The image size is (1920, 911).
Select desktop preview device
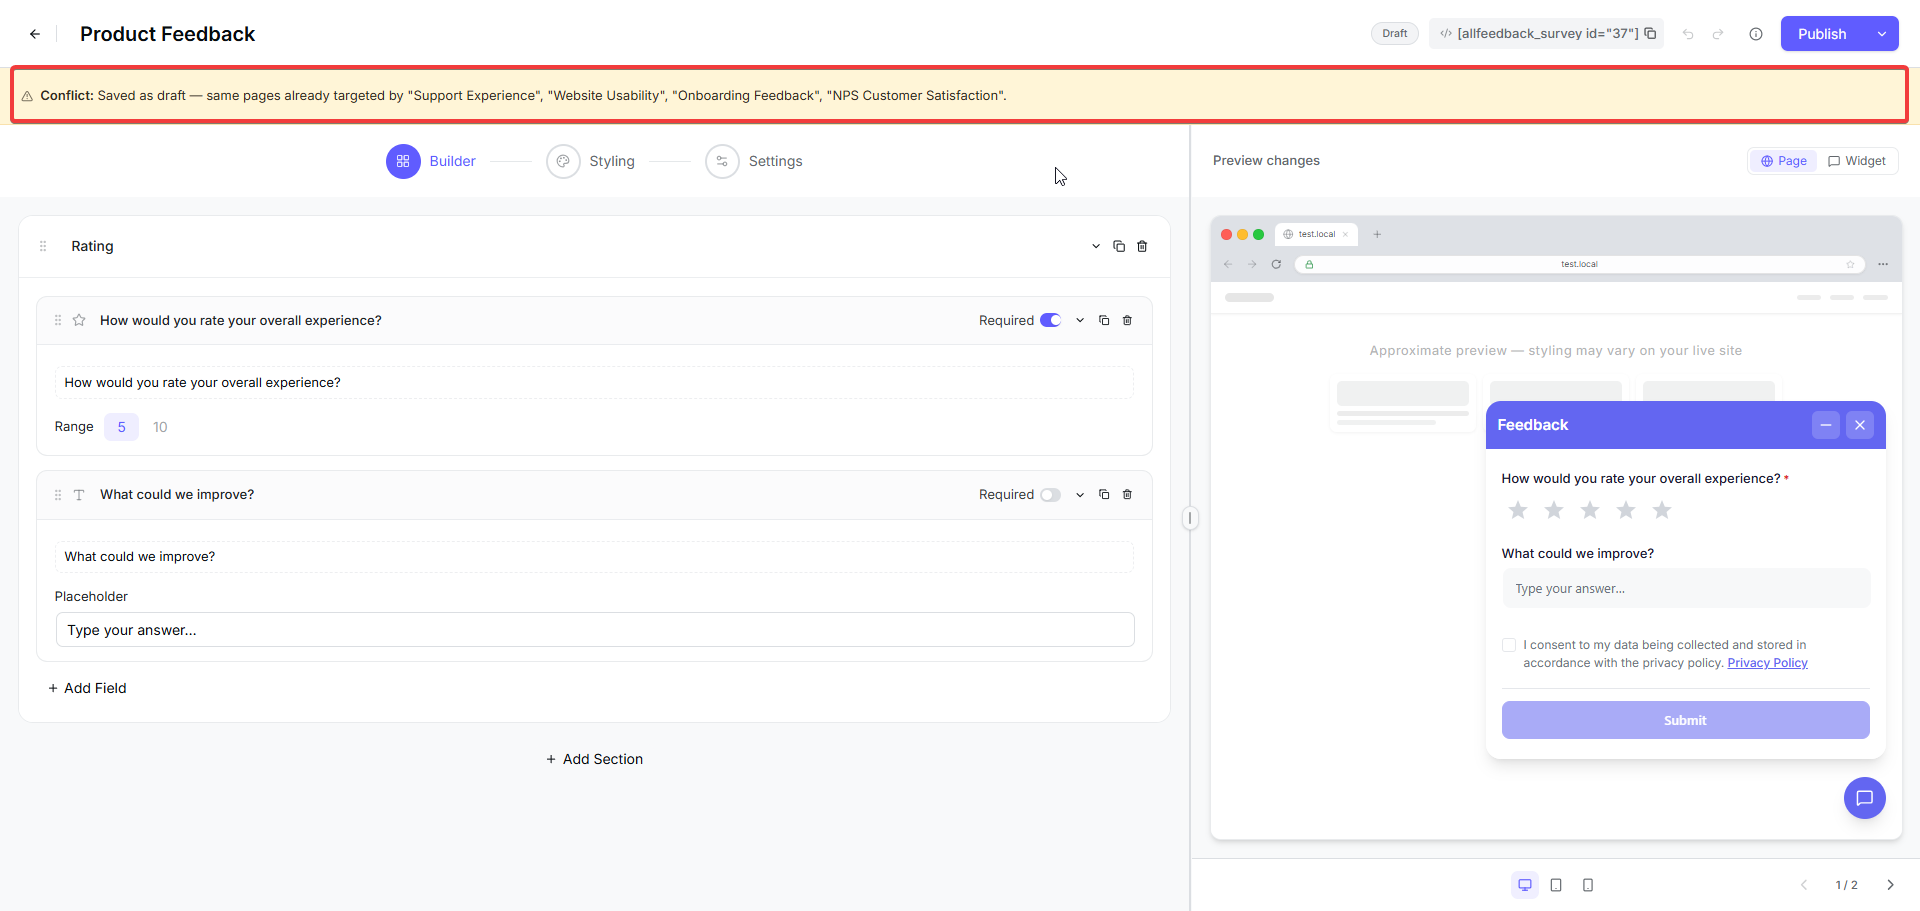[1525, 885]
